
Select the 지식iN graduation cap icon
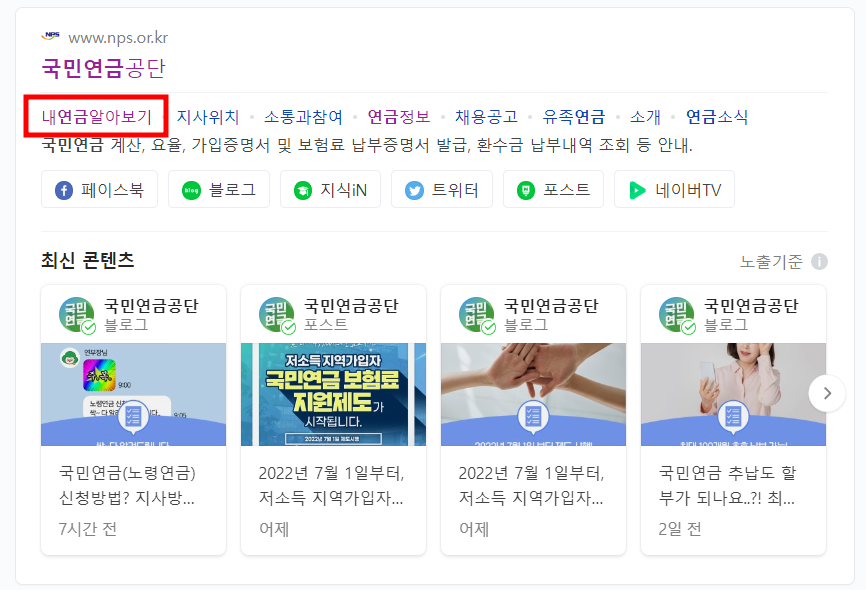(303, 191)
